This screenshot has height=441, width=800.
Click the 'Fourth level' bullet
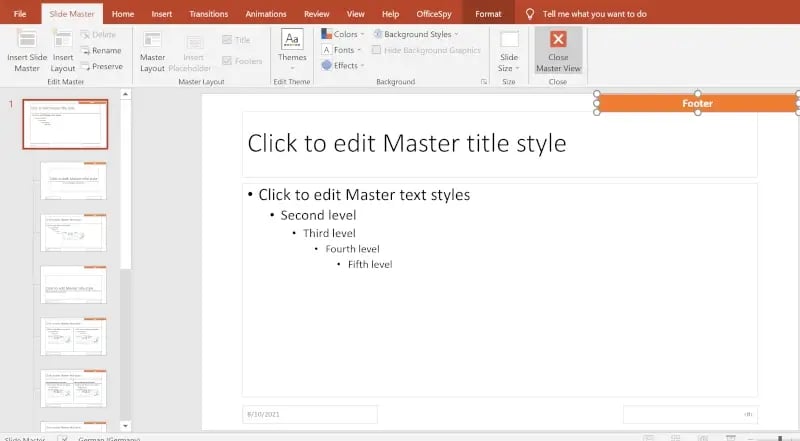(352, 249)
